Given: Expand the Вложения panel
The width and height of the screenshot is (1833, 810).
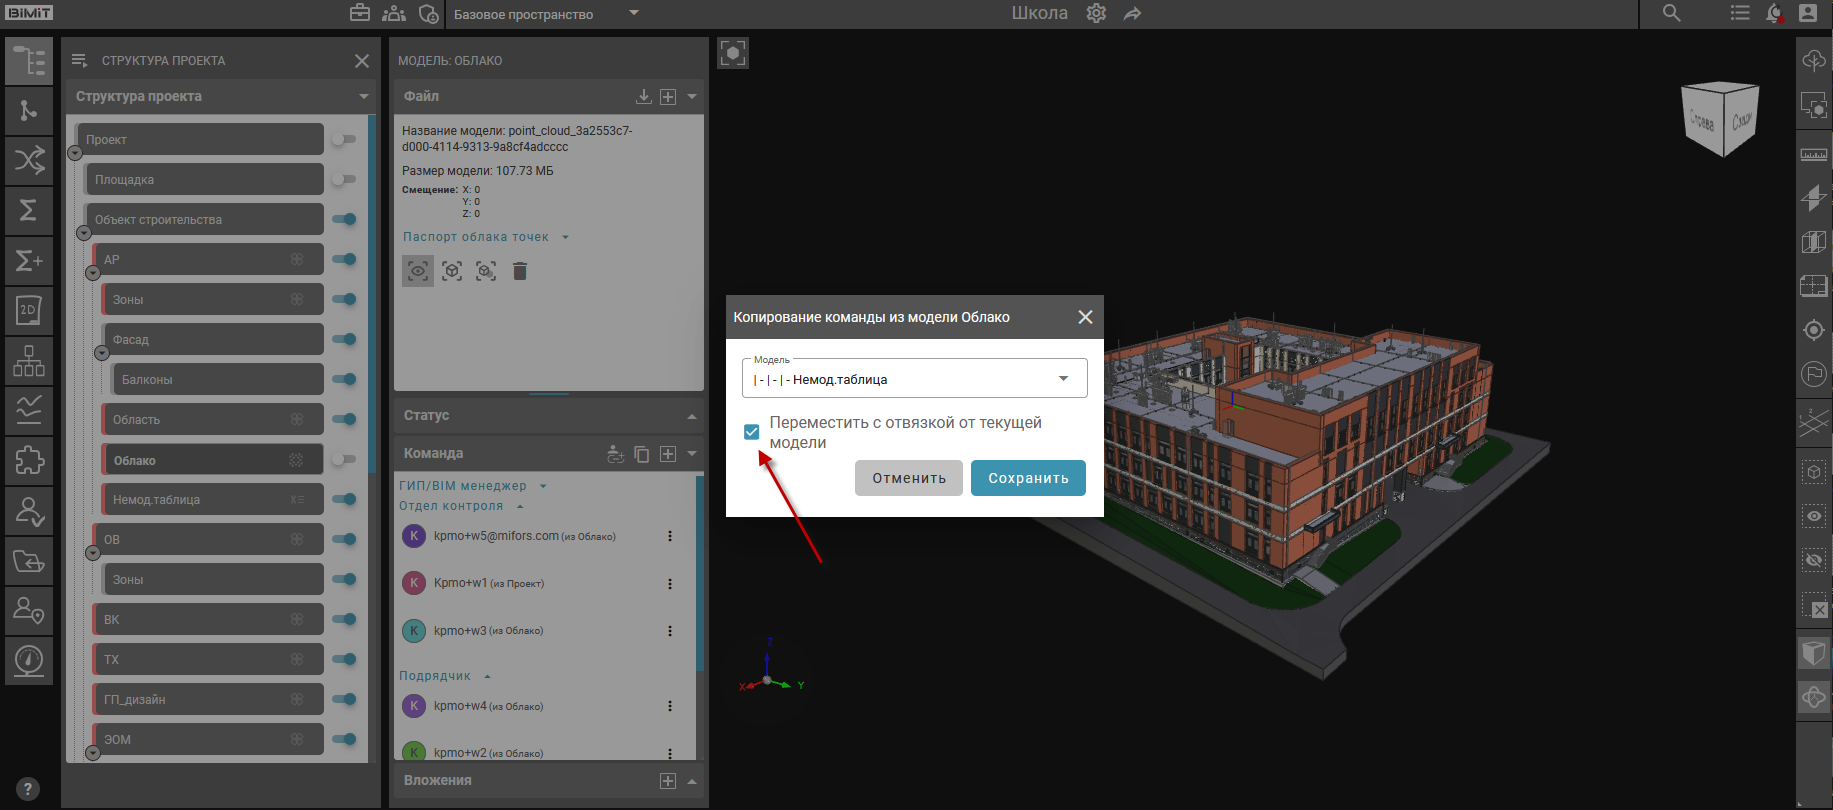Looking at the screenshot, I should (692, 781).
